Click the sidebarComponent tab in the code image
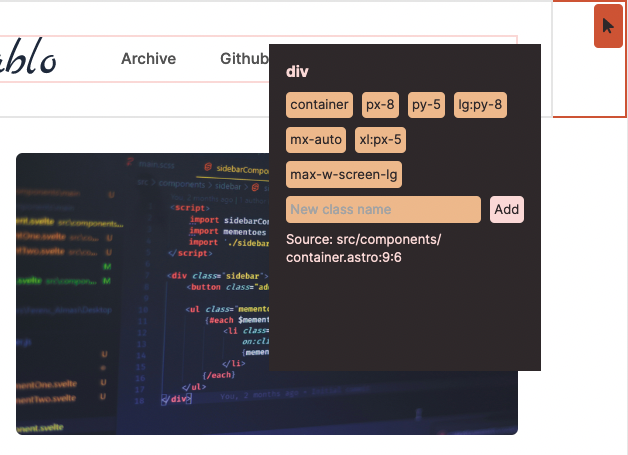 240,167
